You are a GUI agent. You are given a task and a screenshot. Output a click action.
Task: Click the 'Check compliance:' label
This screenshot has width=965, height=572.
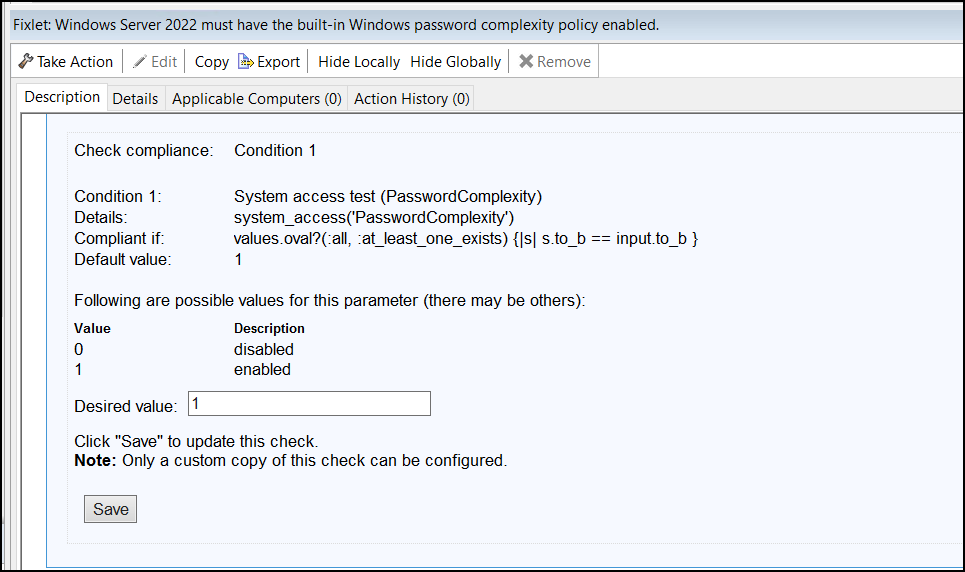(144, 151)
